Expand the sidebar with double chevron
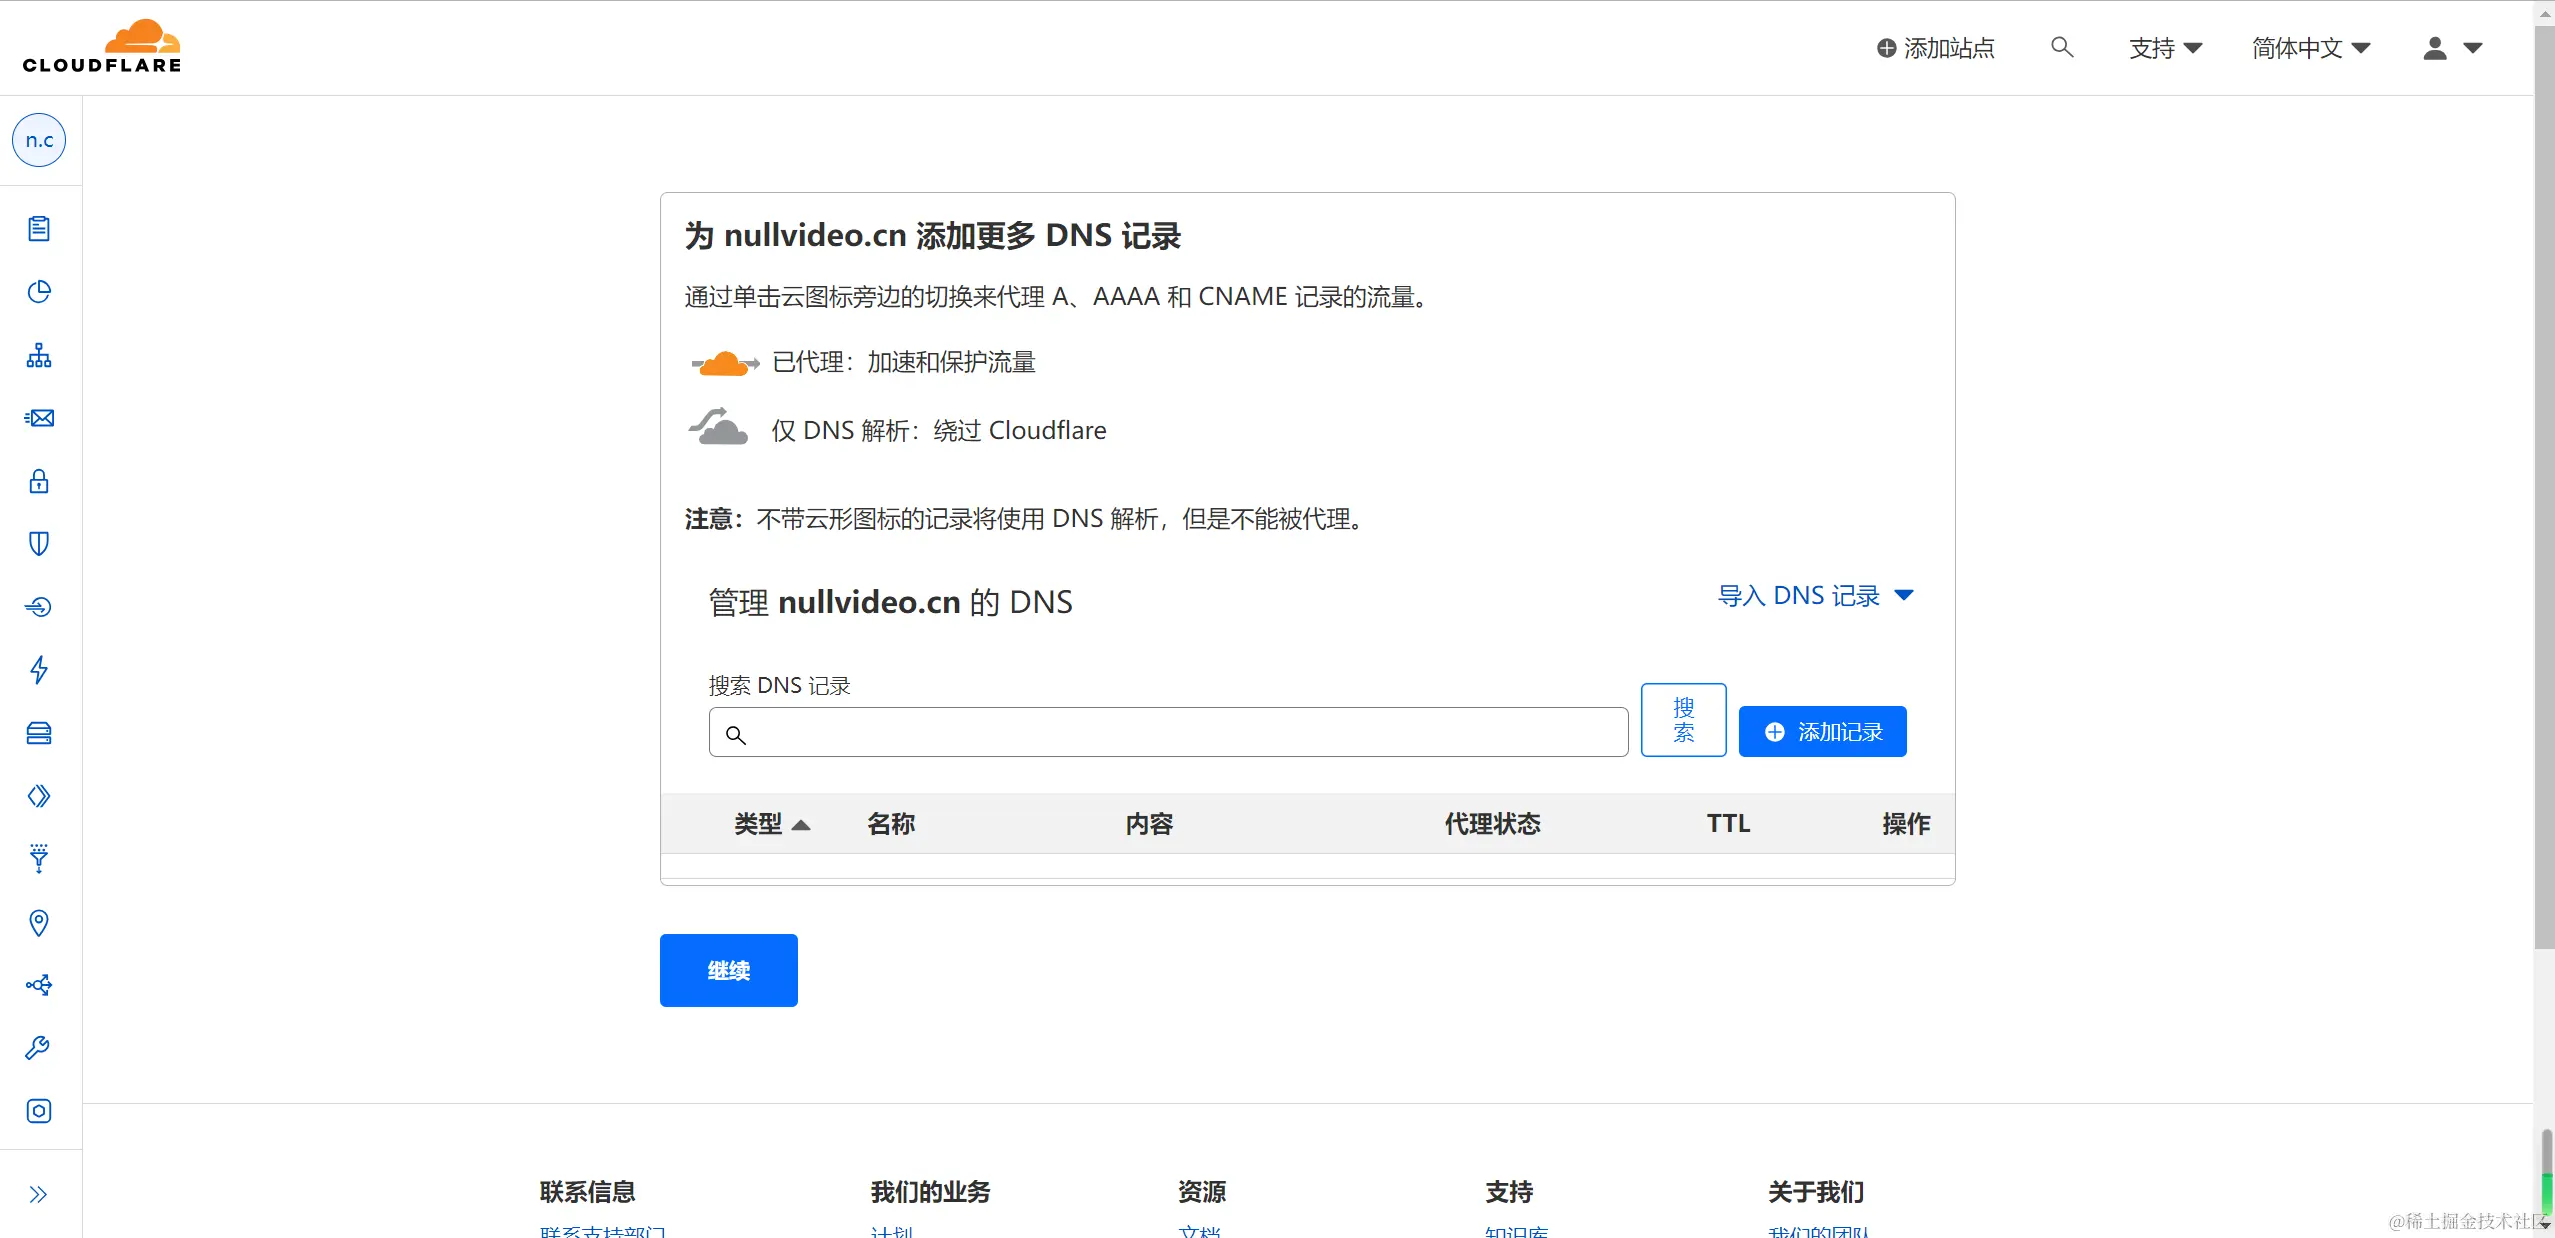The width and height of the screenshot is (2555, 1238). tap(39, 1194)
